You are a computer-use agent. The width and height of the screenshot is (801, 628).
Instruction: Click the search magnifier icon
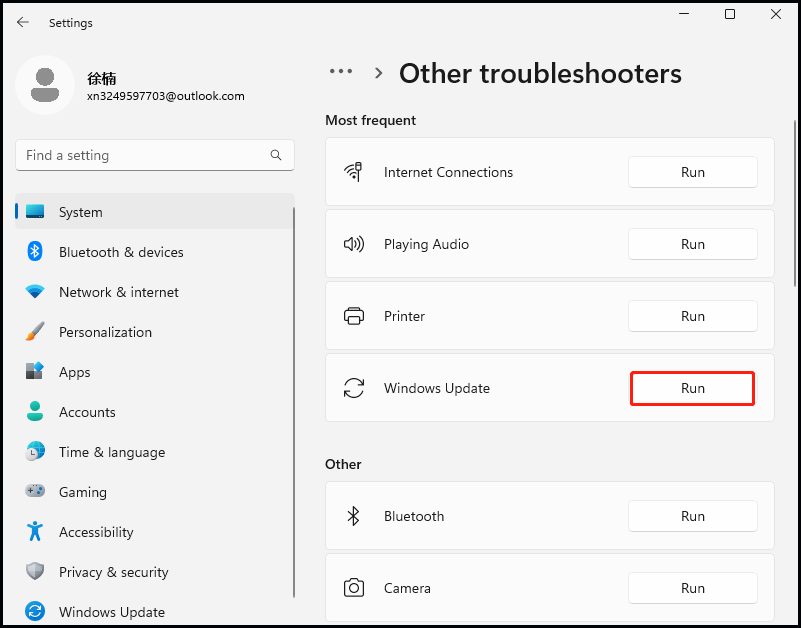tap(276, 155)
